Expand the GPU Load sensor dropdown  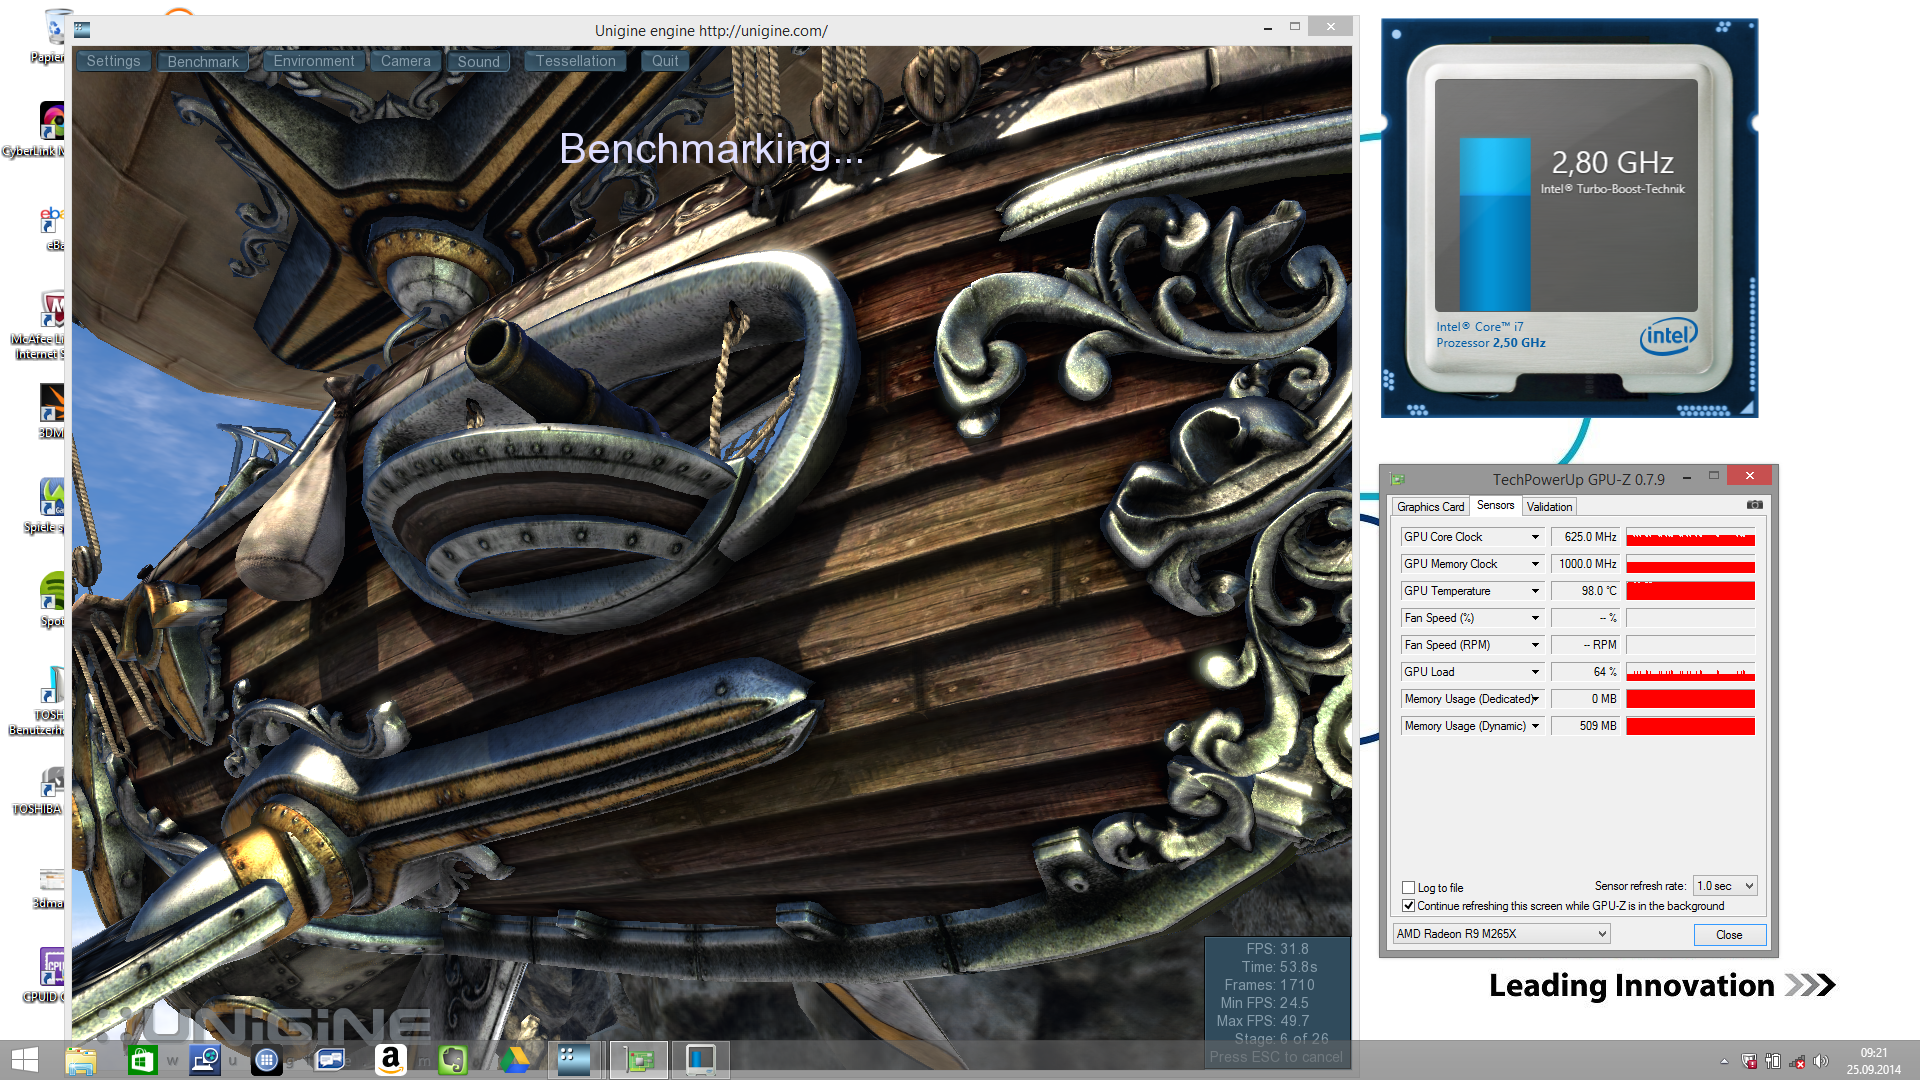[1535, 672]
